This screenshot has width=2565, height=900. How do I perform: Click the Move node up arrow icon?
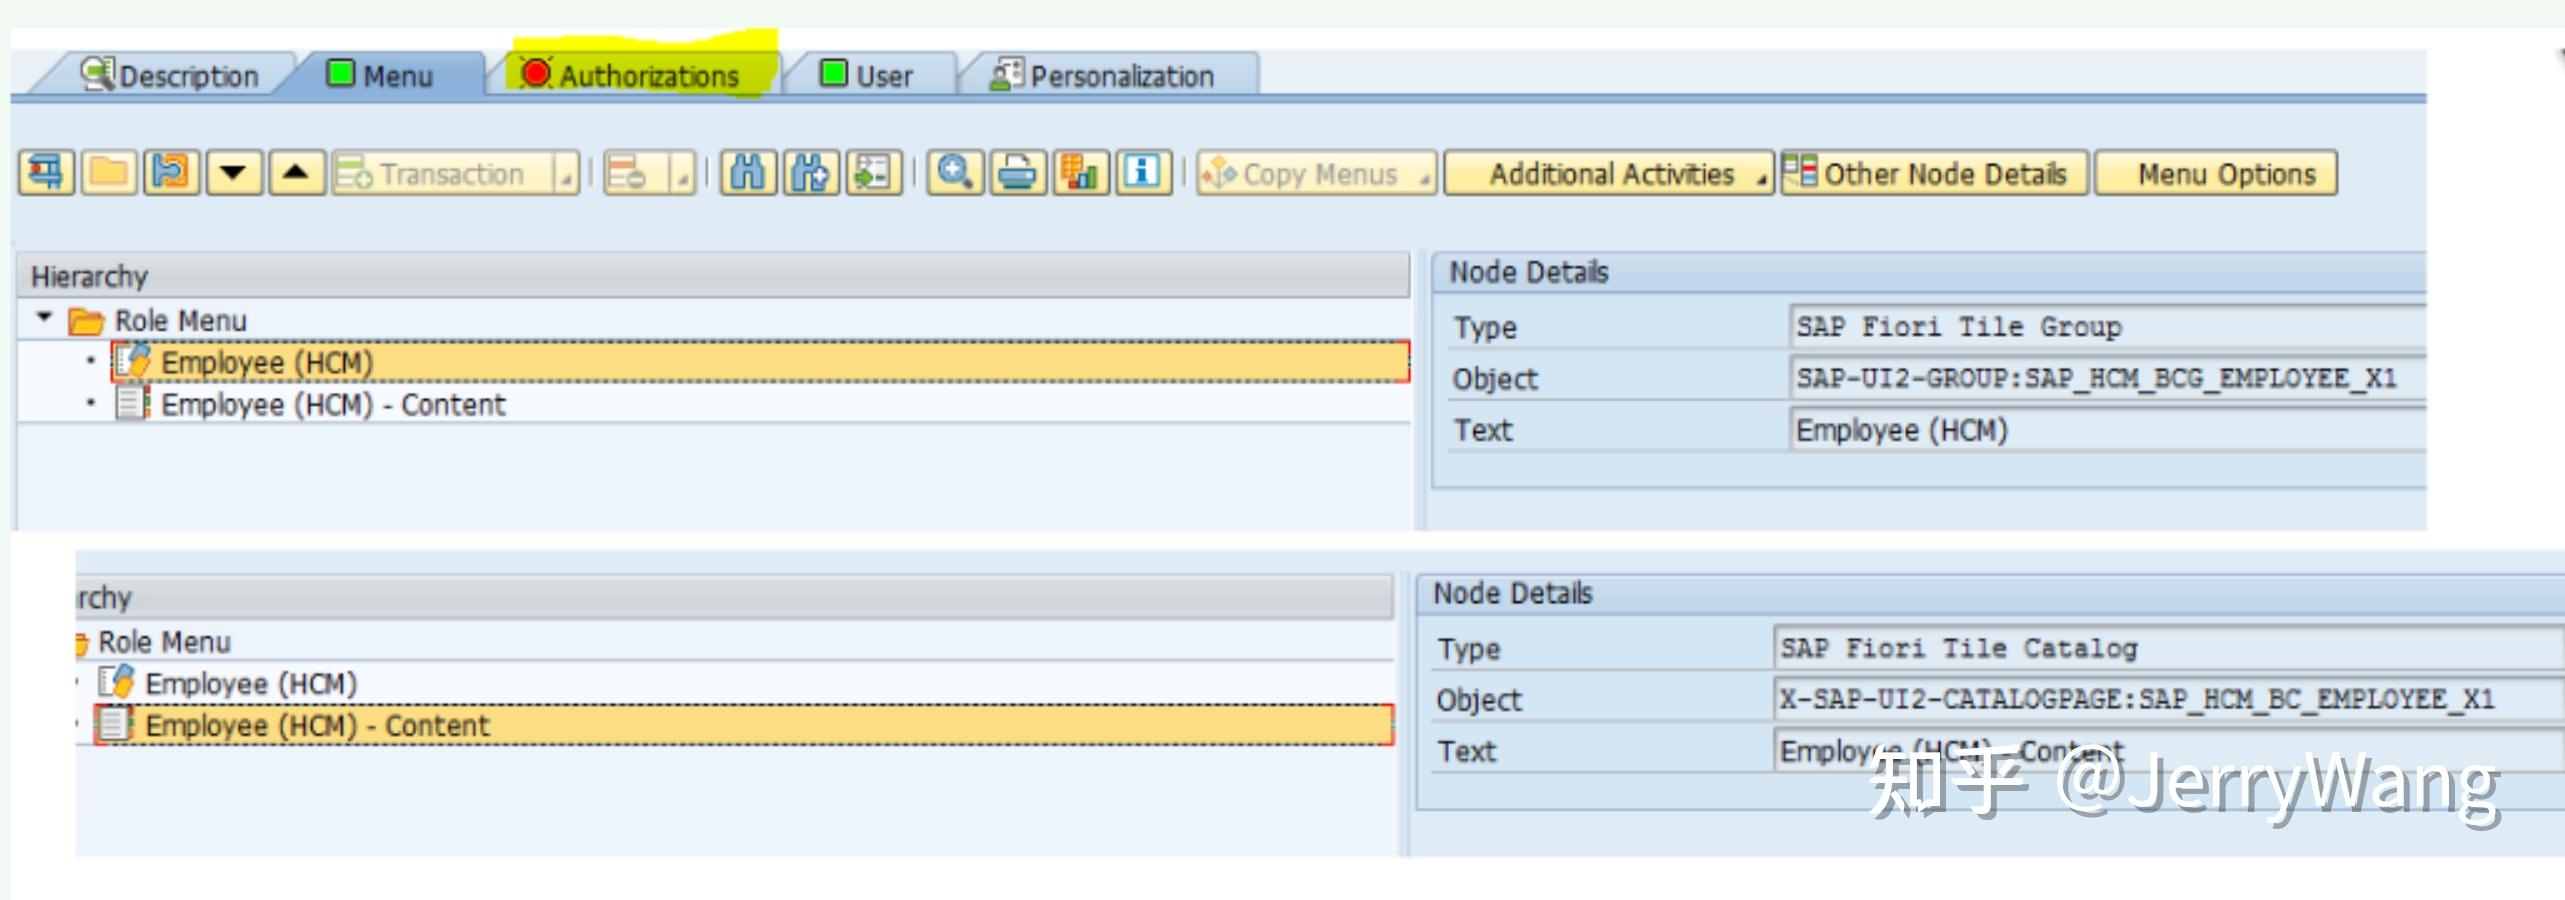(x=297, y=172)
